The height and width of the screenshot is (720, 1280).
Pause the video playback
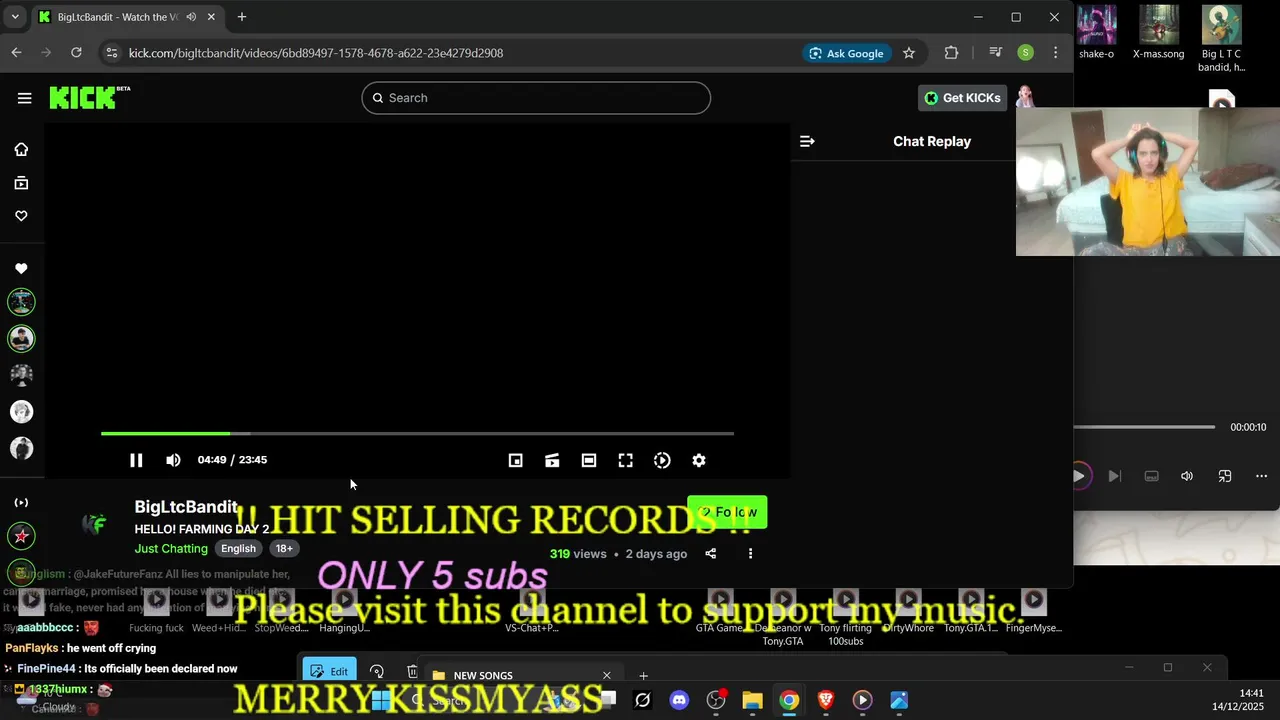pyautogui.click(x=136, y=460)
